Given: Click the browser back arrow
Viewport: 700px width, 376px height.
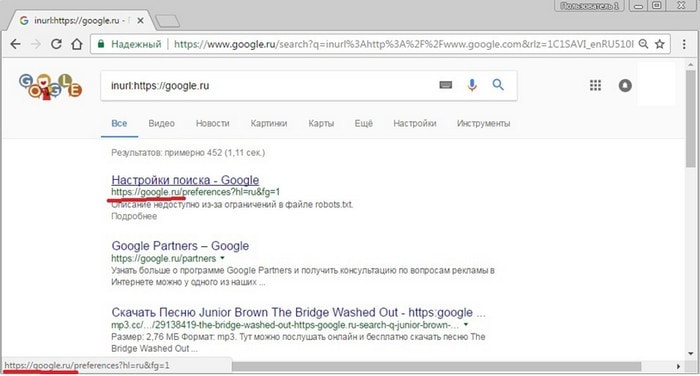Looking at the screenshot, I should 15,44.
